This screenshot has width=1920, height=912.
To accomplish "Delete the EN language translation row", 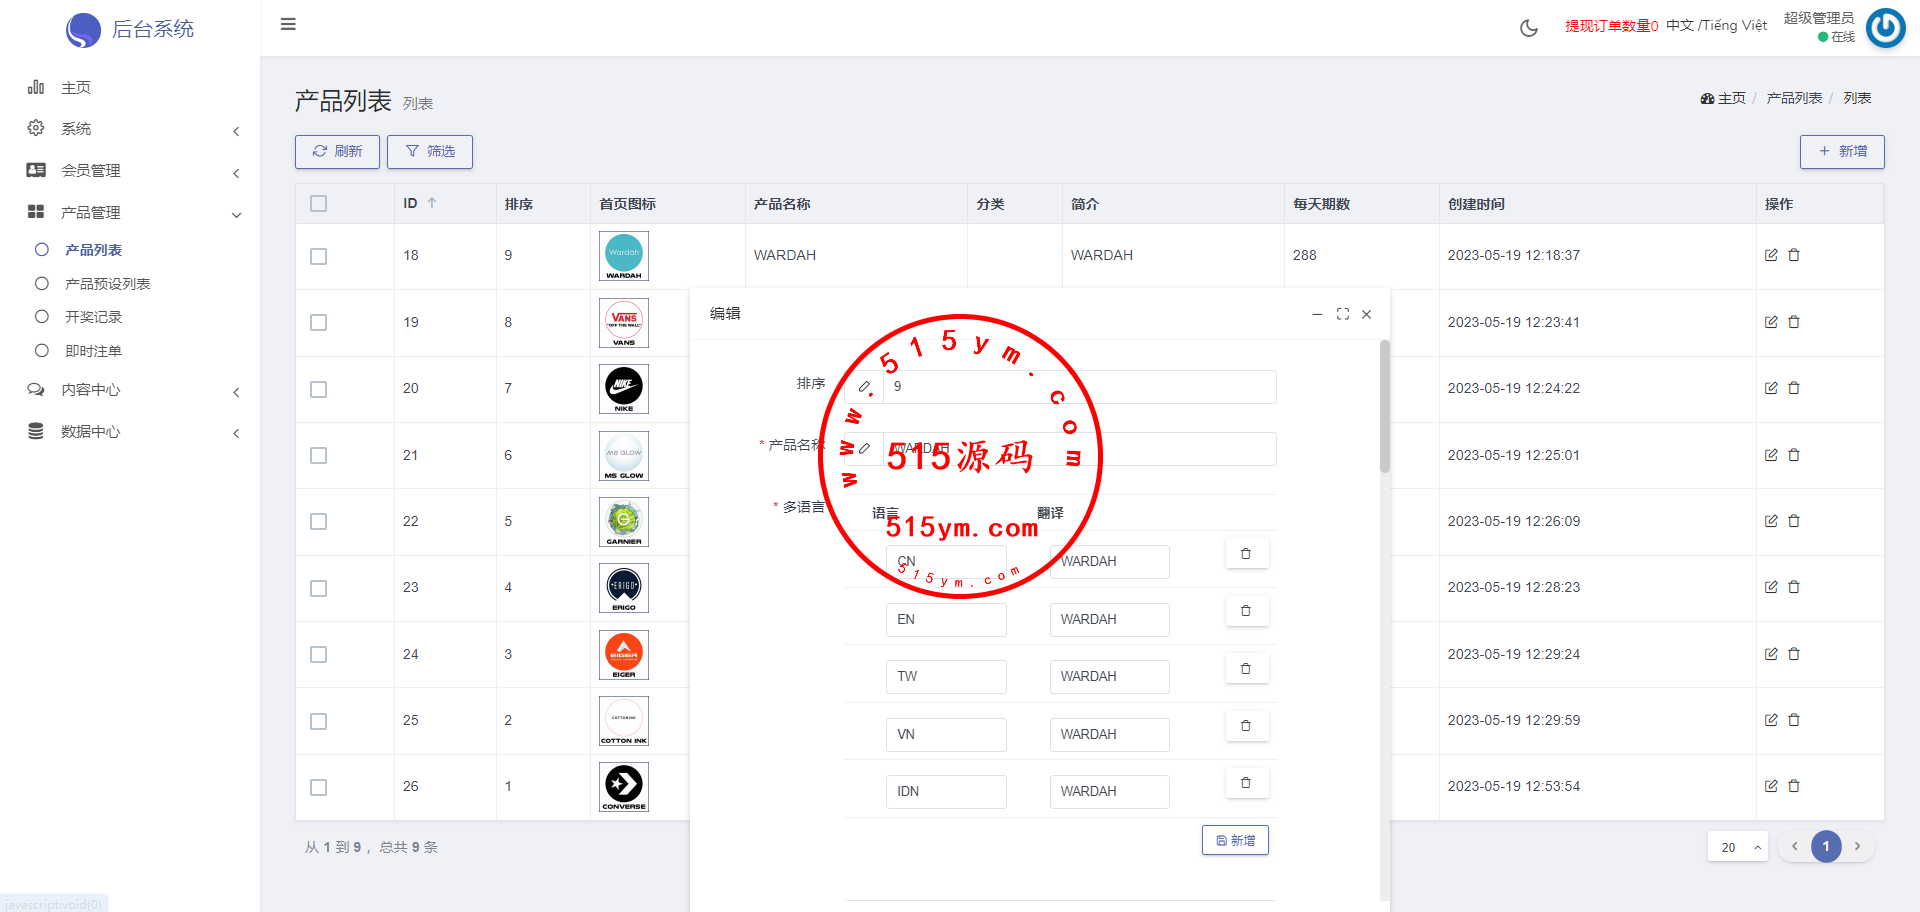I will [x=1246, y=611].
